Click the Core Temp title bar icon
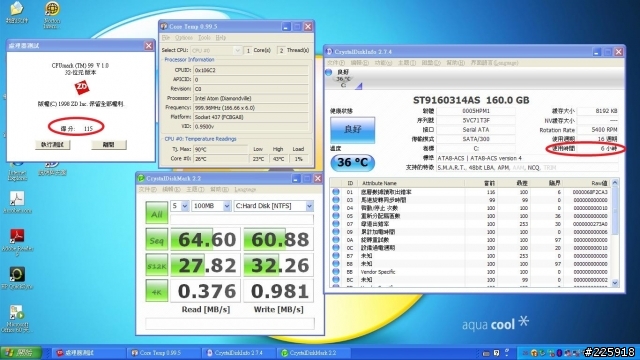This screenshot has height=360, width=640. [x=164, y=27]
